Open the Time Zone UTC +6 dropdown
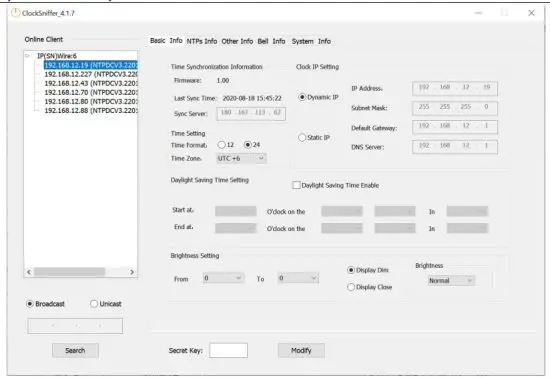 click(x=241, y=158)
